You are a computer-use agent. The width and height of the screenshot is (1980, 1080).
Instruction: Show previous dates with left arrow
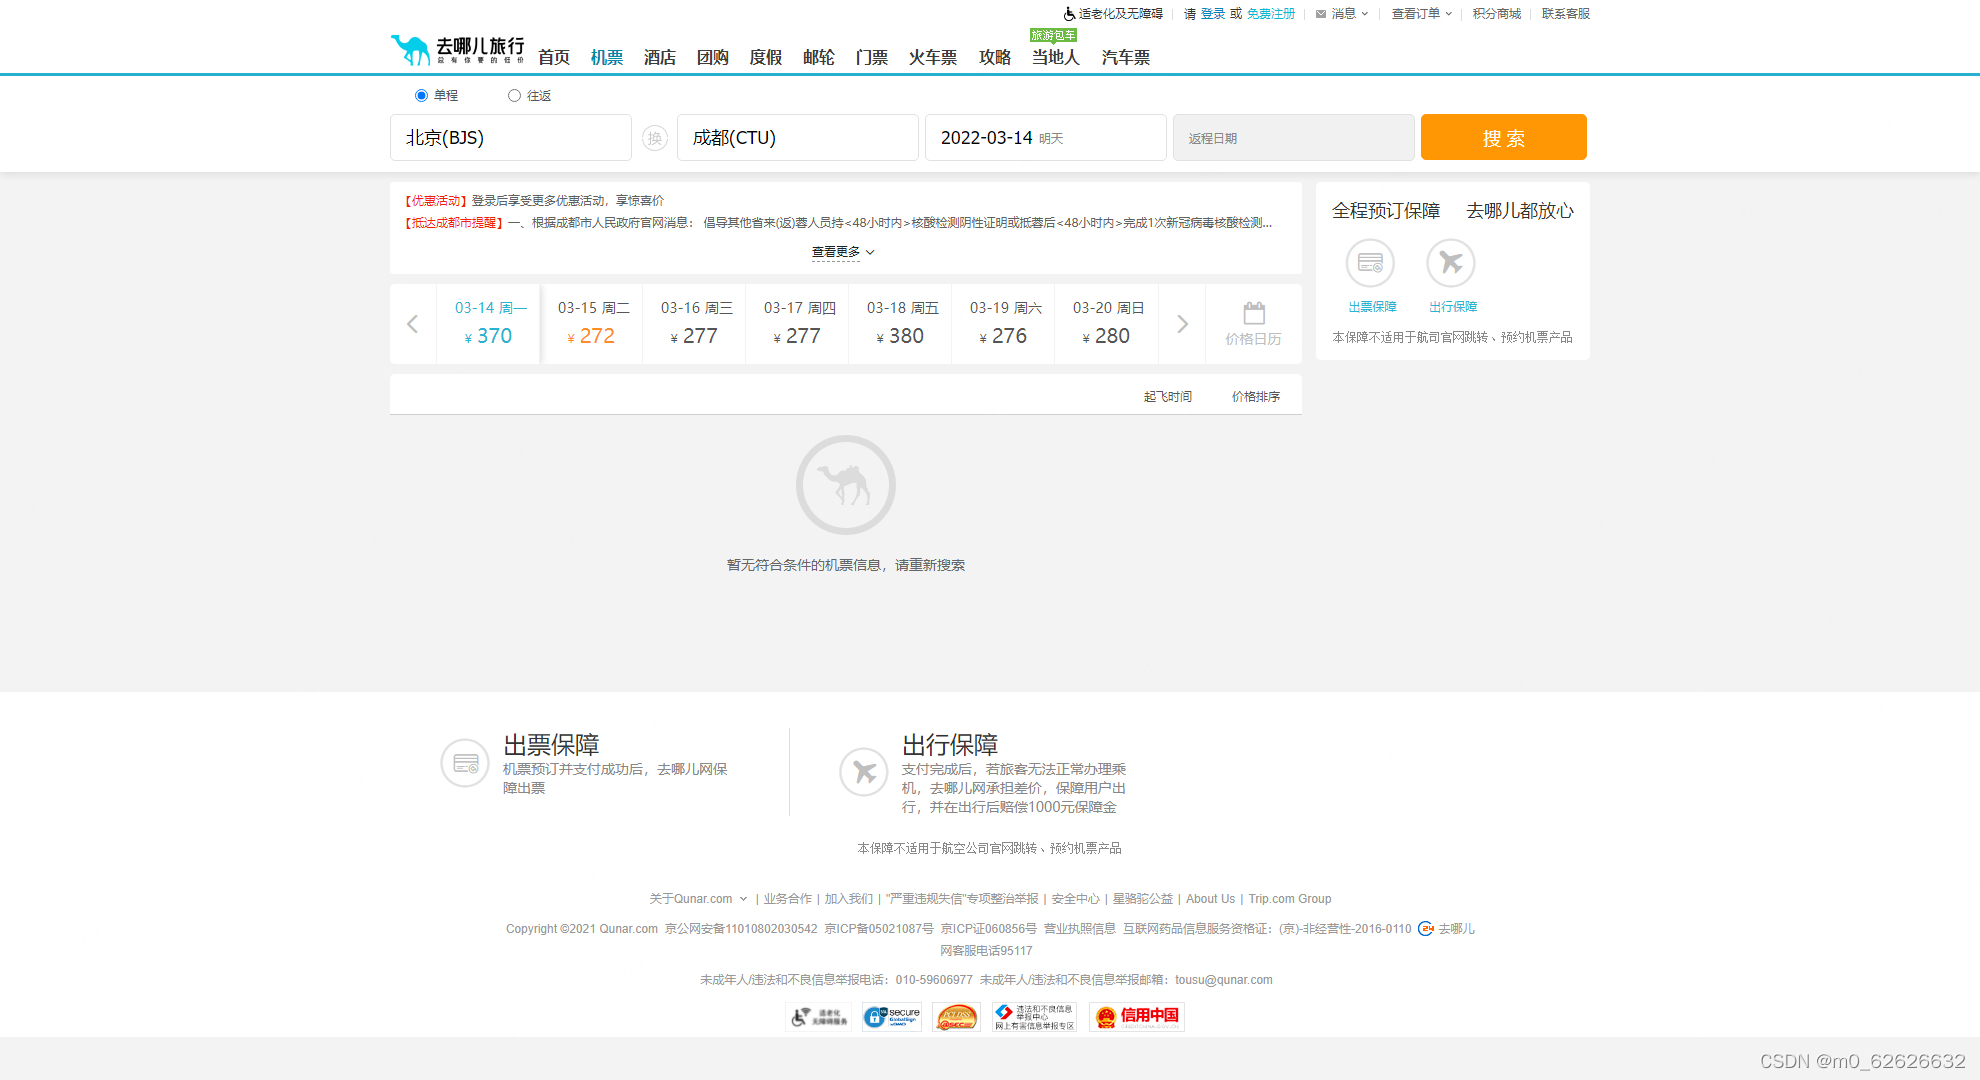coord(412,324)
